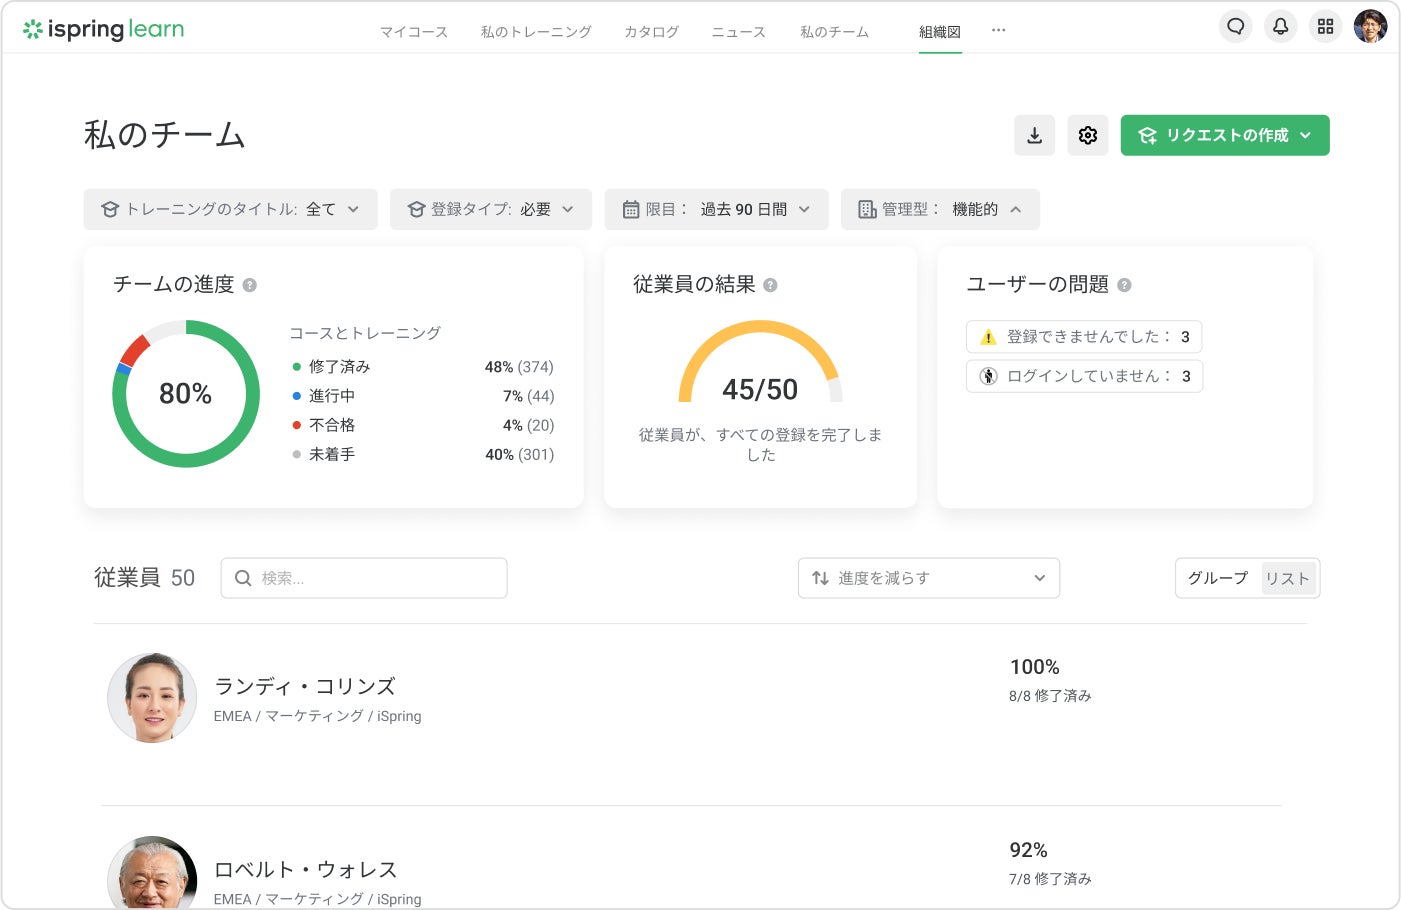Click the 45/50 results gauge arc
This screenshot has width=1401, height=910.
point(761,361)
